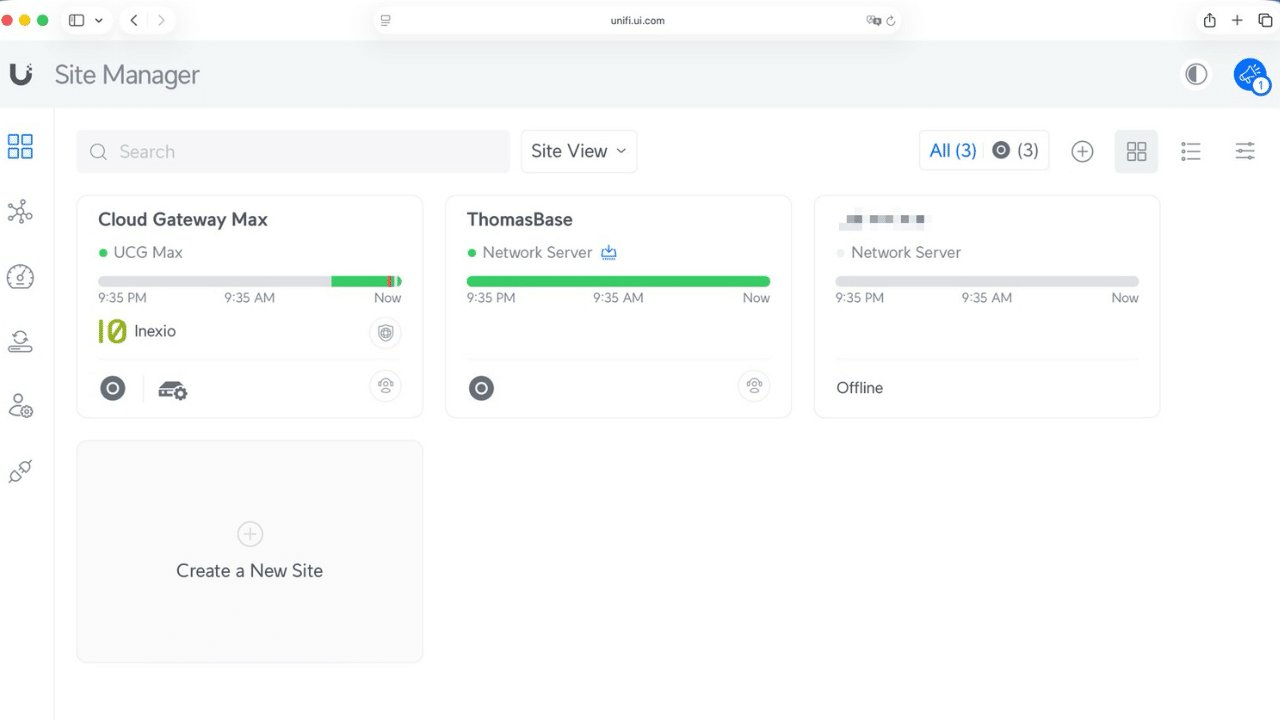Open the topology icon in left sidebar
Viewport: 1280px width, 720px height.
point(20,211)
